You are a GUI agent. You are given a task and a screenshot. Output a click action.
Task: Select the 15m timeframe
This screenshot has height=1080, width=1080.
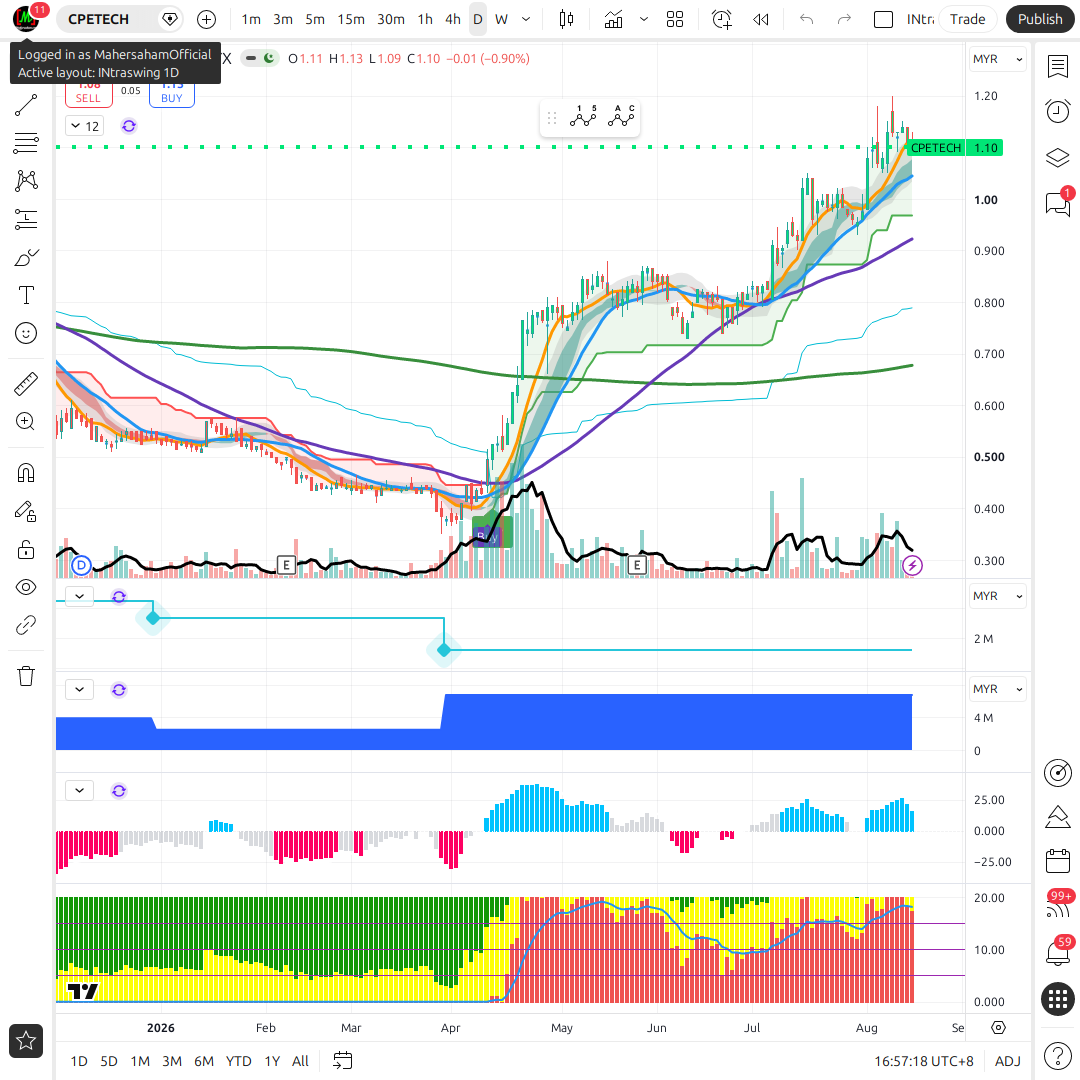click(x=351, y=19)
